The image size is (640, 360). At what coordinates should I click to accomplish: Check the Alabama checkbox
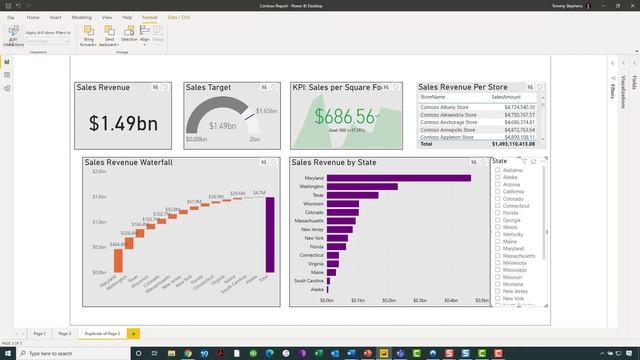498,170
